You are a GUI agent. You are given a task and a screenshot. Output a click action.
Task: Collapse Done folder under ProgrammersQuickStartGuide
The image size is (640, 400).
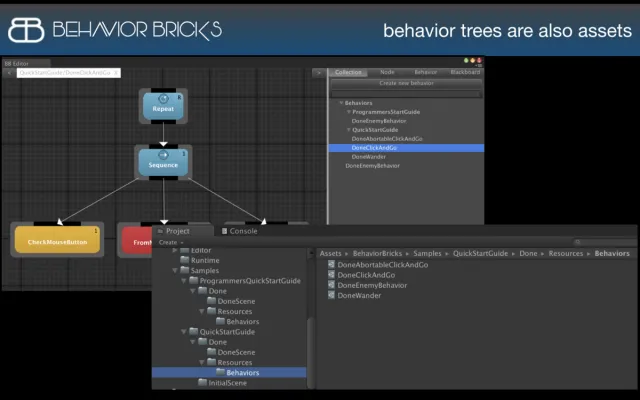tap(193, 291)
